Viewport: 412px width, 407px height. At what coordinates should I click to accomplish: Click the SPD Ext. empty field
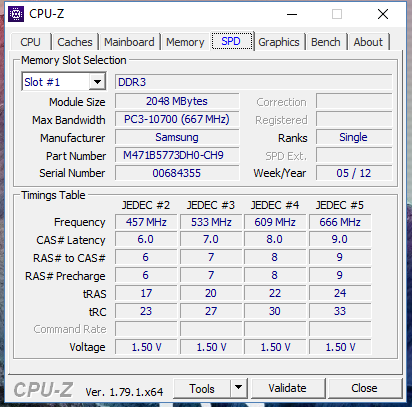[354, 155]
